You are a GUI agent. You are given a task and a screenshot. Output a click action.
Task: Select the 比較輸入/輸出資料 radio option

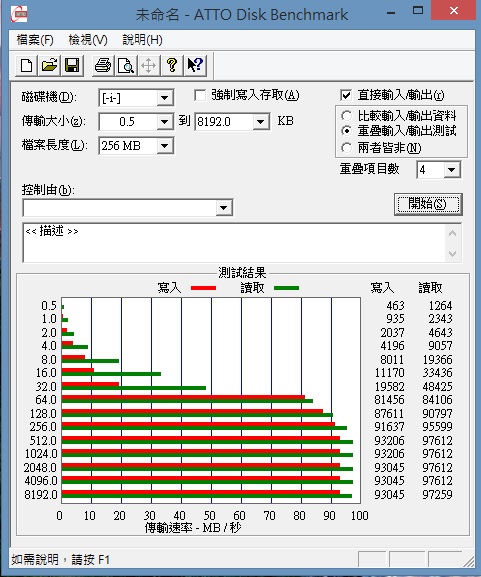[x=346, y=116]
